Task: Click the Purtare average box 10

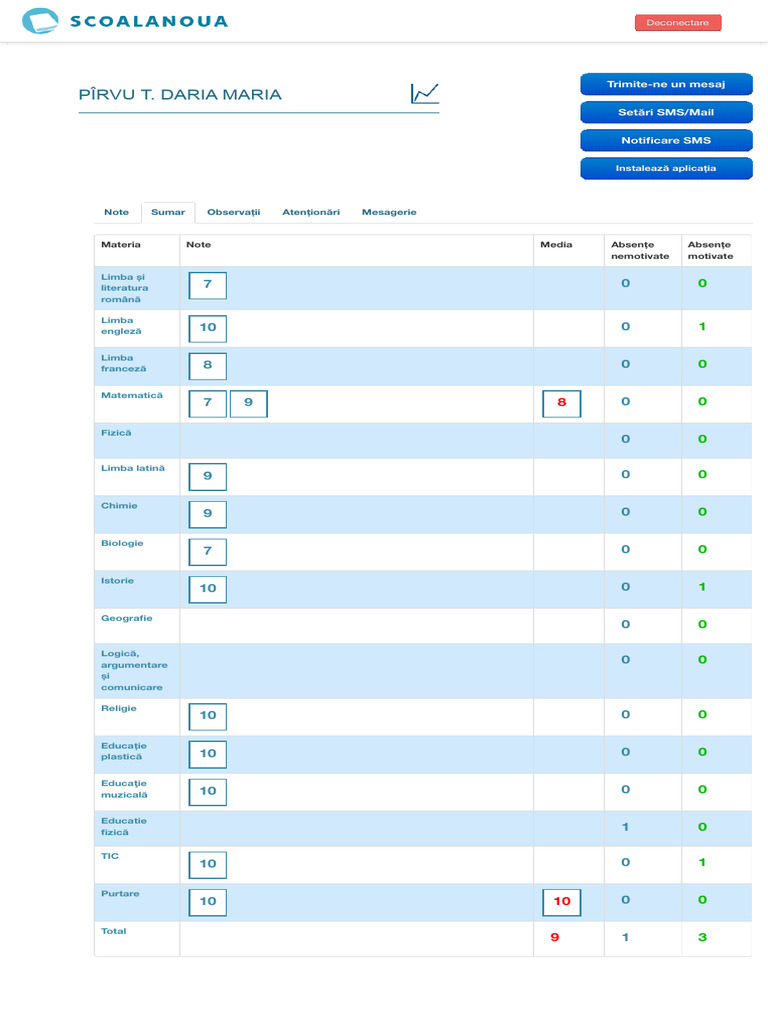Action: coord(562,902)
